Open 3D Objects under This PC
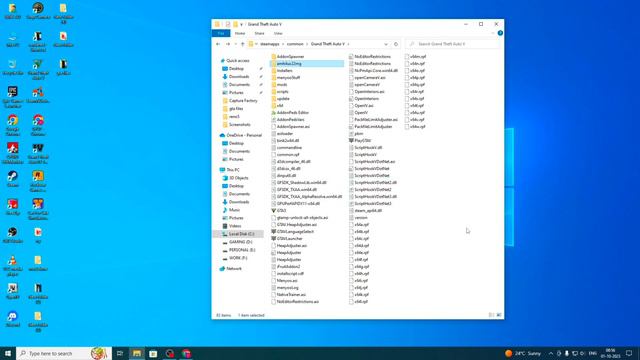The height and width of the screenshot is (360, 640). click(238, 178)
